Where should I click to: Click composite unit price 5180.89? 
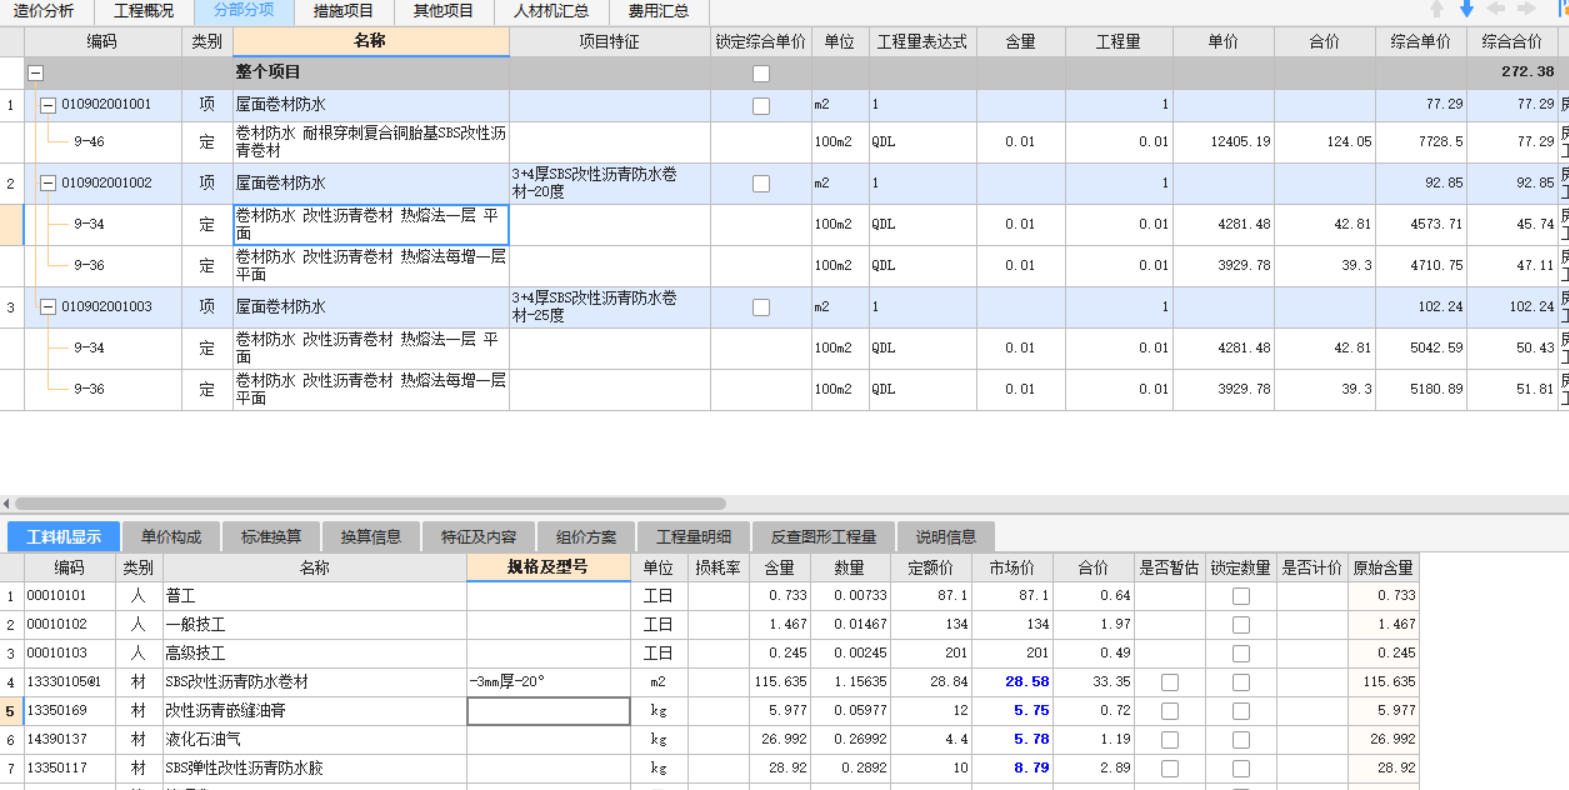point(1436,389)
